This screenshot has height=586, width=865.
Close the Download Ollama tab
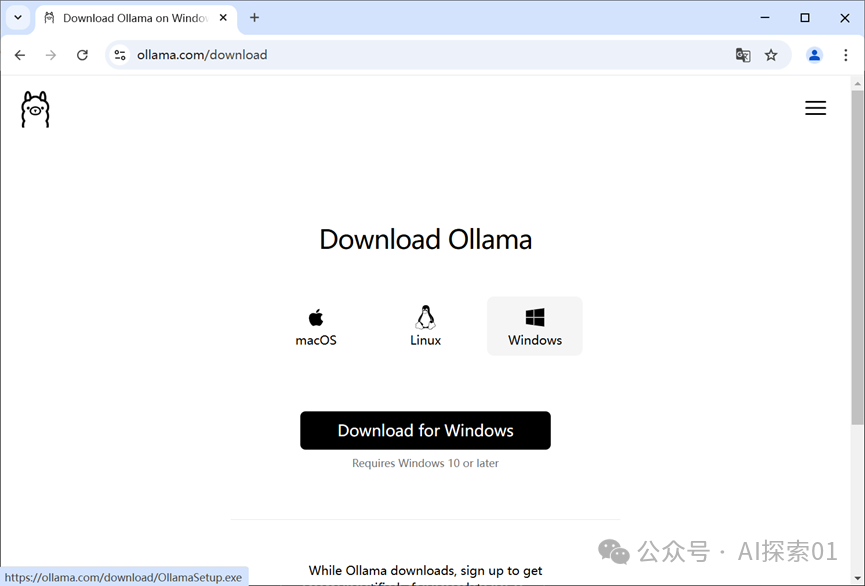pyautogui.click(x=223, y=18)
